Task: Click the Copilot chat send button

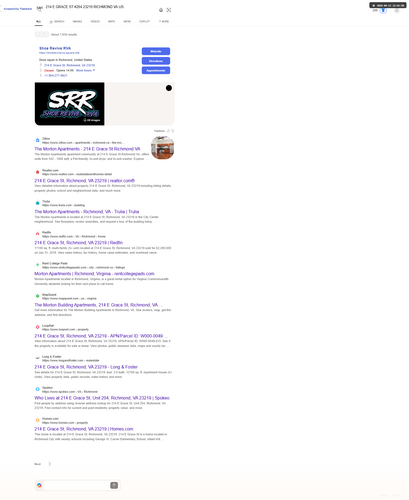Action: (x=114, y=485)
